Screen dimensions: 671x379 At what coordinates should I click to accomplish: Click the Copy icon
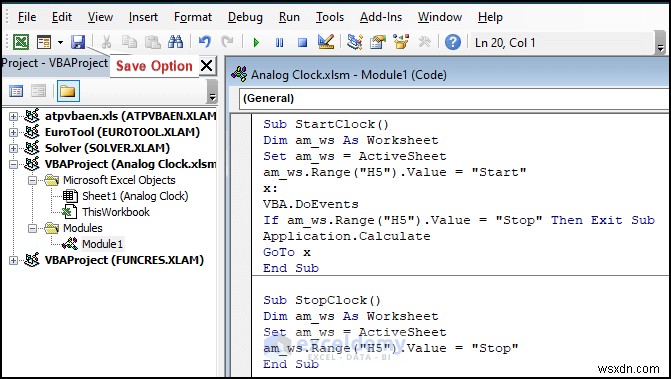(129, 42)
